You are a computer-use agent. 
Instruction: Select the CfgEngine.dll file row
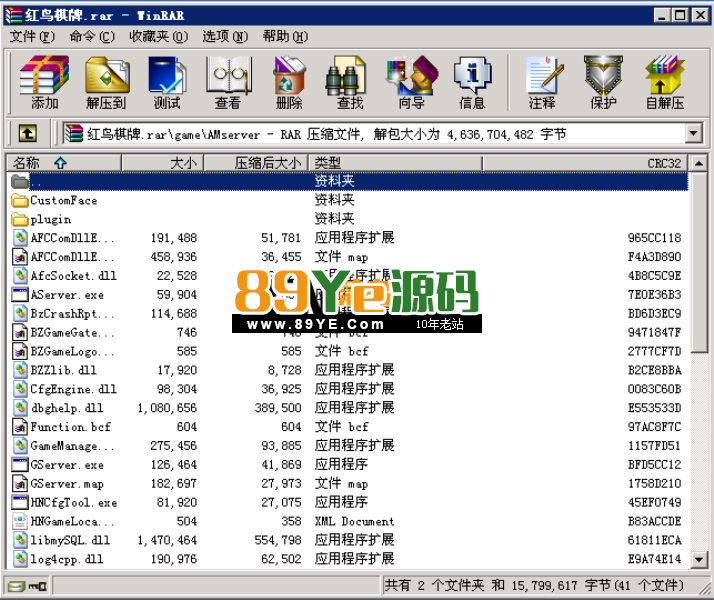coord(349,389)
